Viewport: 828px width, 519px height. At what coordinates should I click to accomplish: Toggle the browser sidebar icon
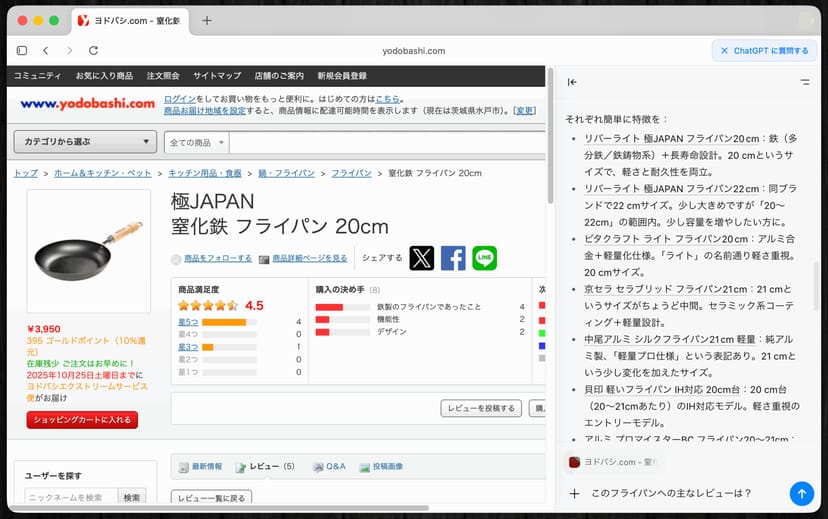22,50
